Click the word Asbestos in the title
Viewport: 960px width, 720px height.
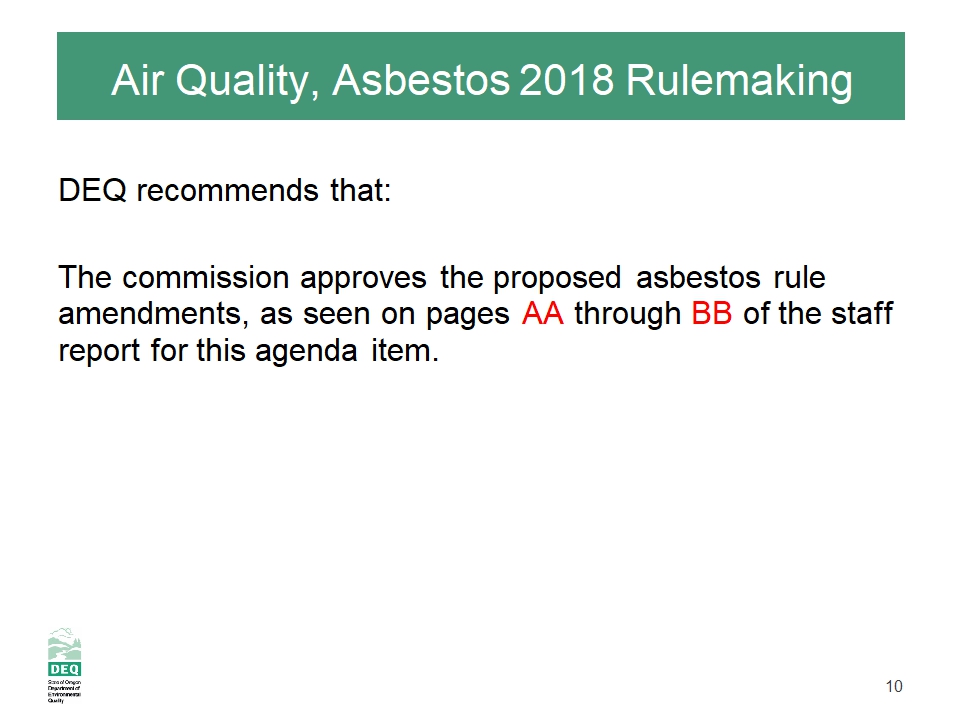[x=421, y=81]
